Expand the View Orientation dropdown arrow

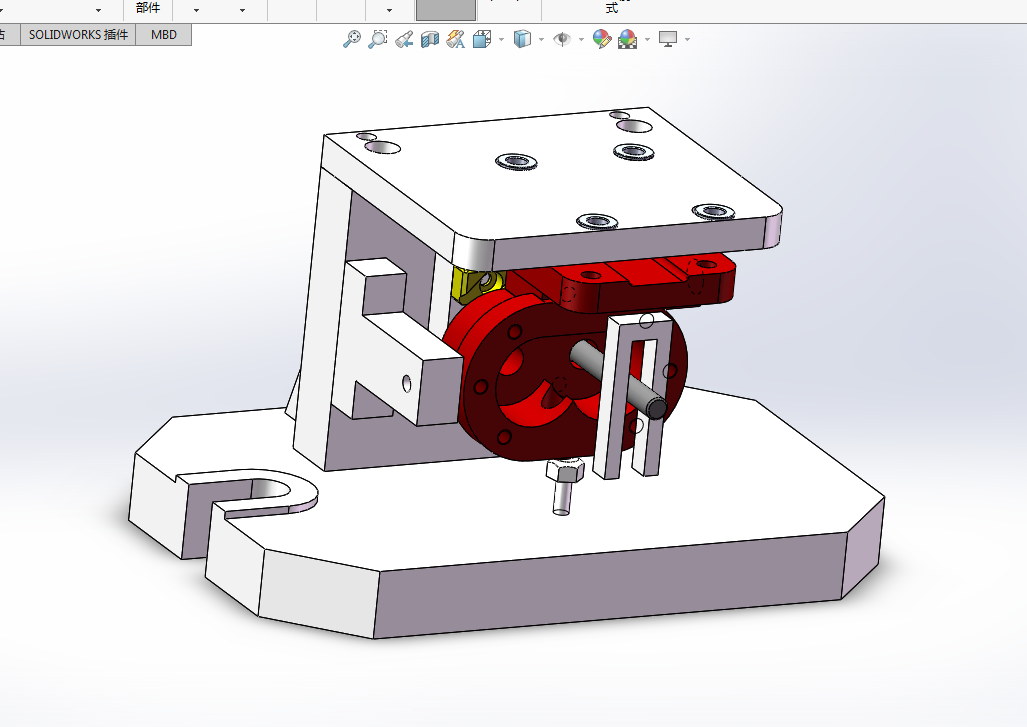[502, 40]
